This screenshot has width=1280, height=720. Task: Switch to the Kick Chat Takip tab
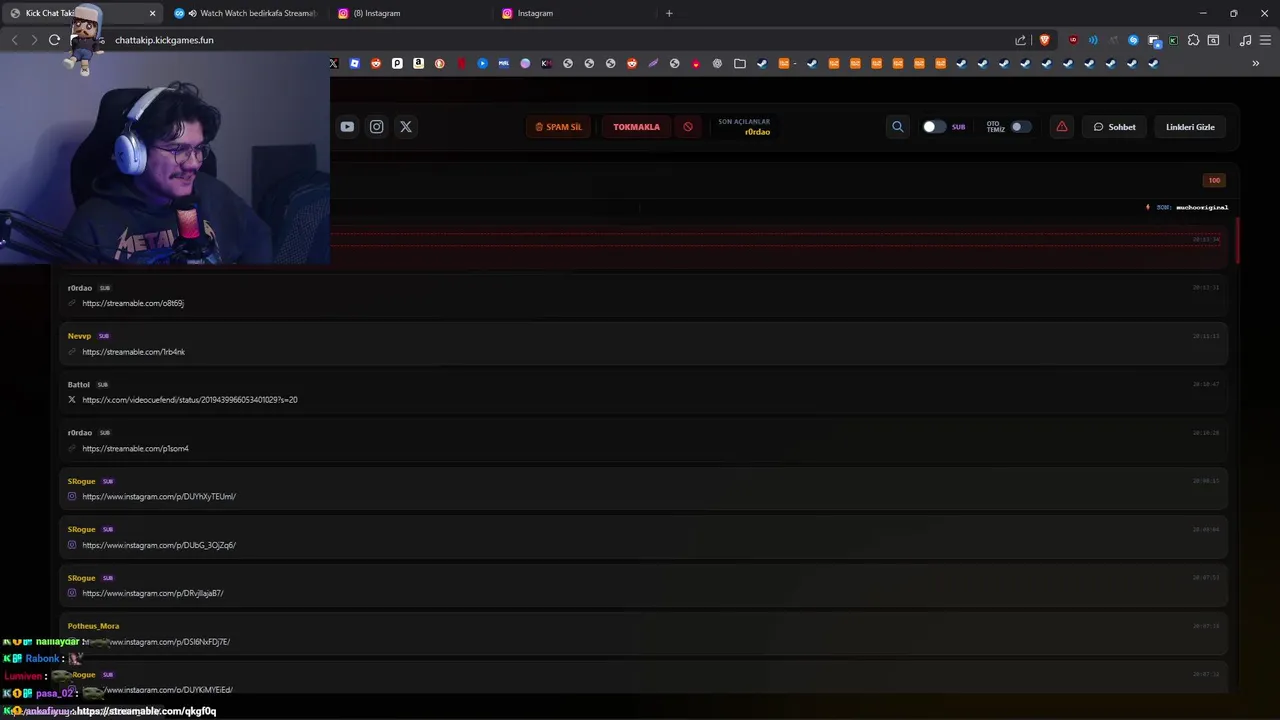coord(82,13)
